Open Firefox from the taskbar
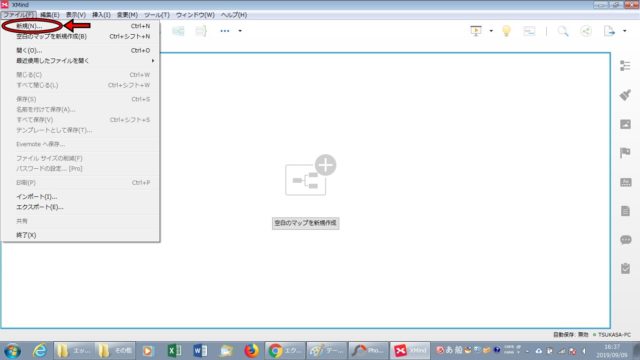The height and width of the screenshot is (360, 640). (251, 351)
